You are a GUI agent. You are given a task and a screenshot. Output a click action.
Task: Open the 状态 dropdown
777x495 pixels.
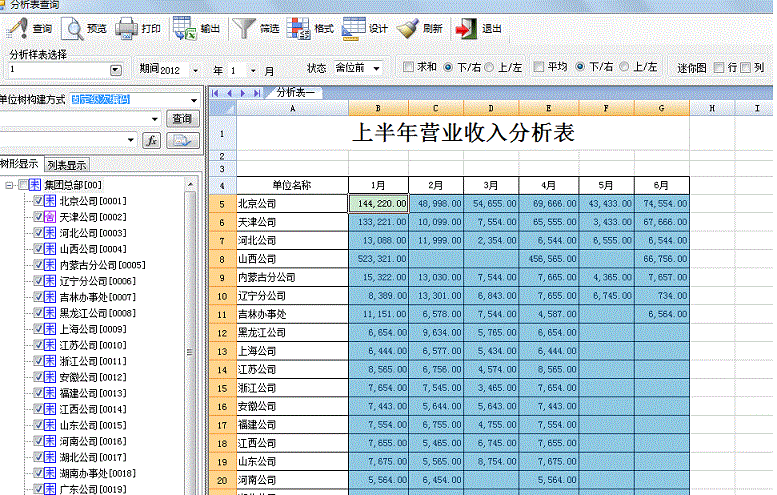click(x=377, y=68)
